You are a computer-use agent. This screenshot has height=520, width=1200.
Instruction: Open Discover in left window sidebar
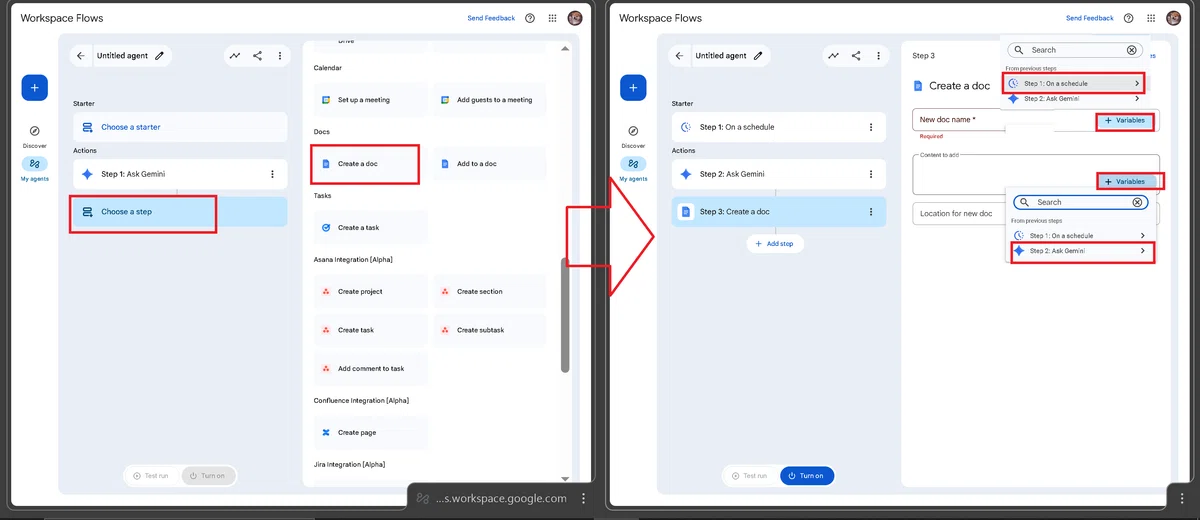coord(34,136)
